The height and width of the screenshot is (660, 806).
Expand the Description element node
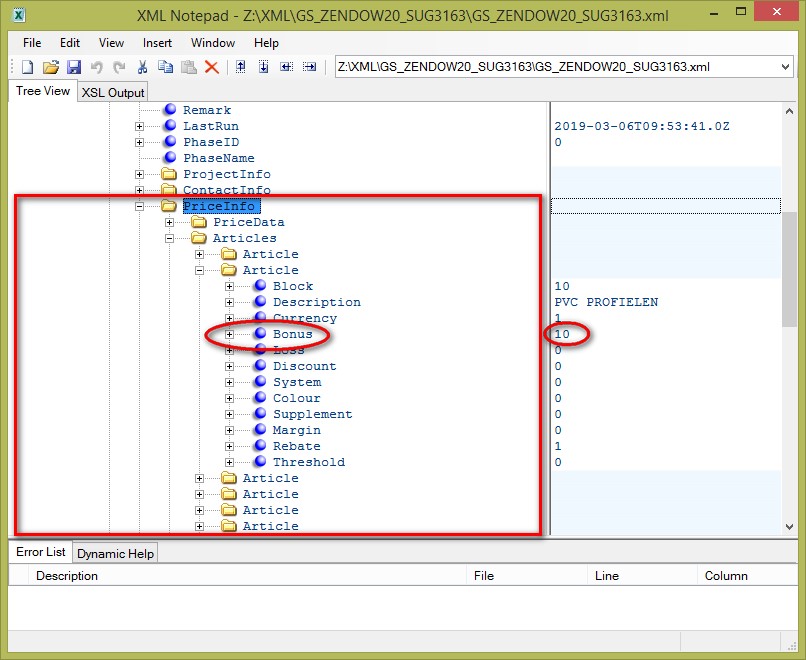[x=229, y=302]
